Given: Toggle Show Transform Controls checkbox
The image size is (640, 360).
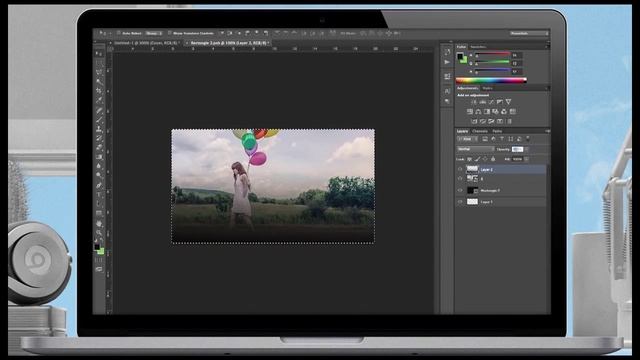Looking at the screenshot, I should 169,33.
